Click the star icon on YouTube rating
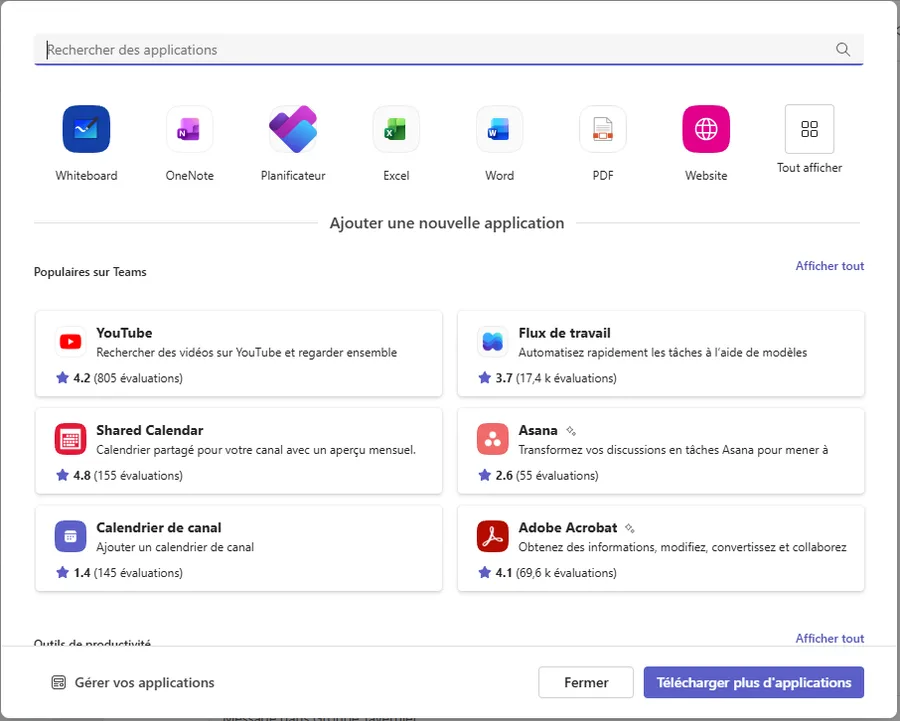Viewport: 900px width, 721px height. tap(62, 378)
